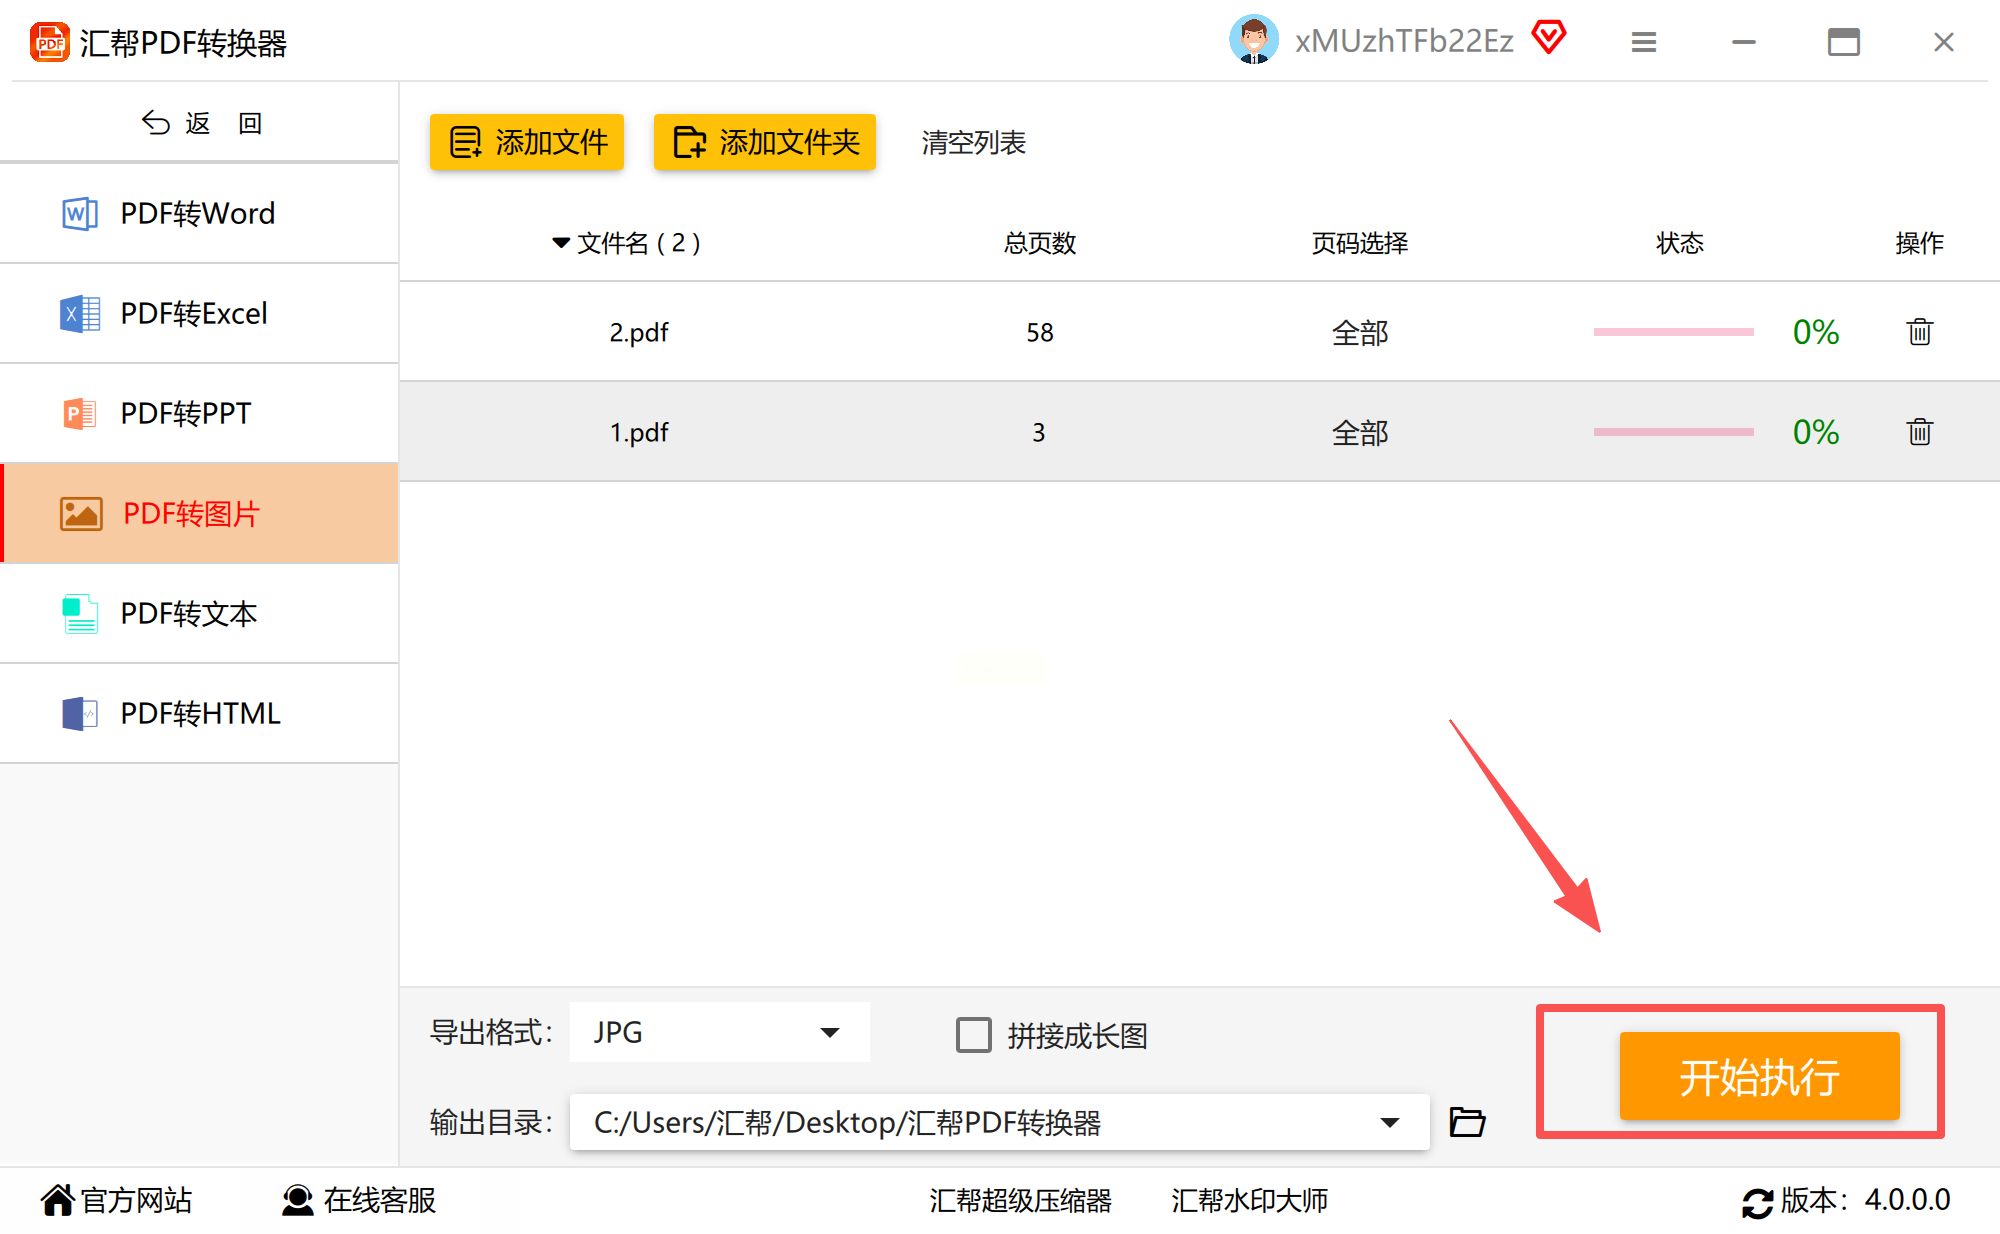Click the version refresh icon

1757,1201
